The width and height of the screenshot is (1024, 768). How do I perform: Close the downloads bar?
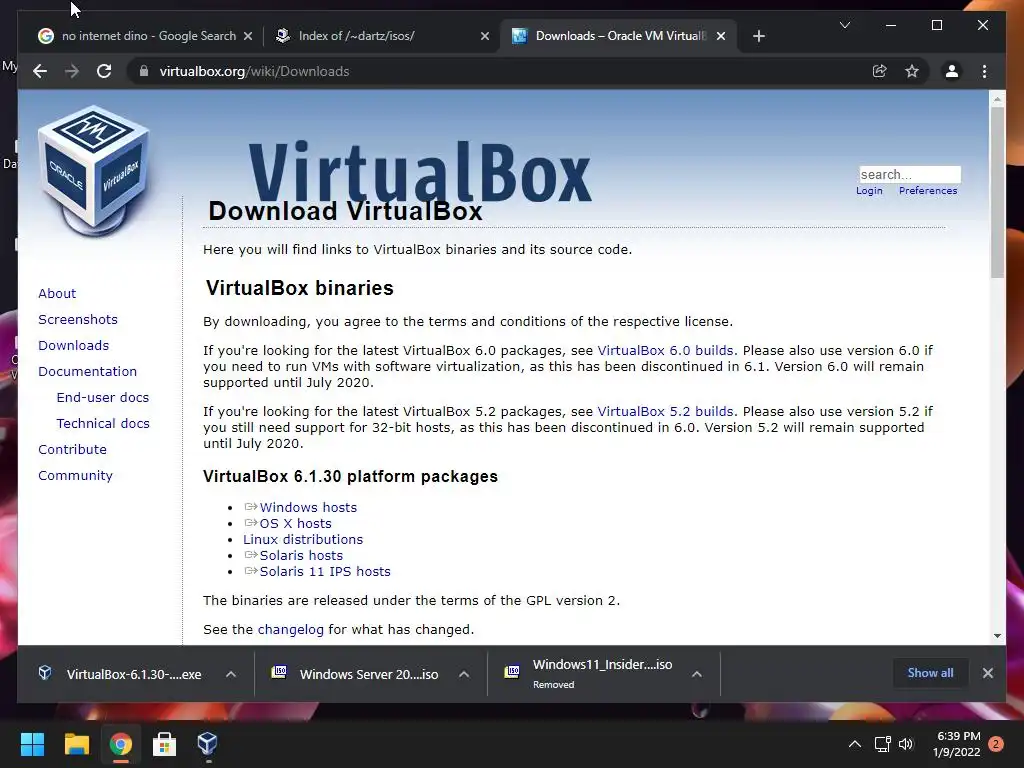pyautogui.click(x=987, y=673)
